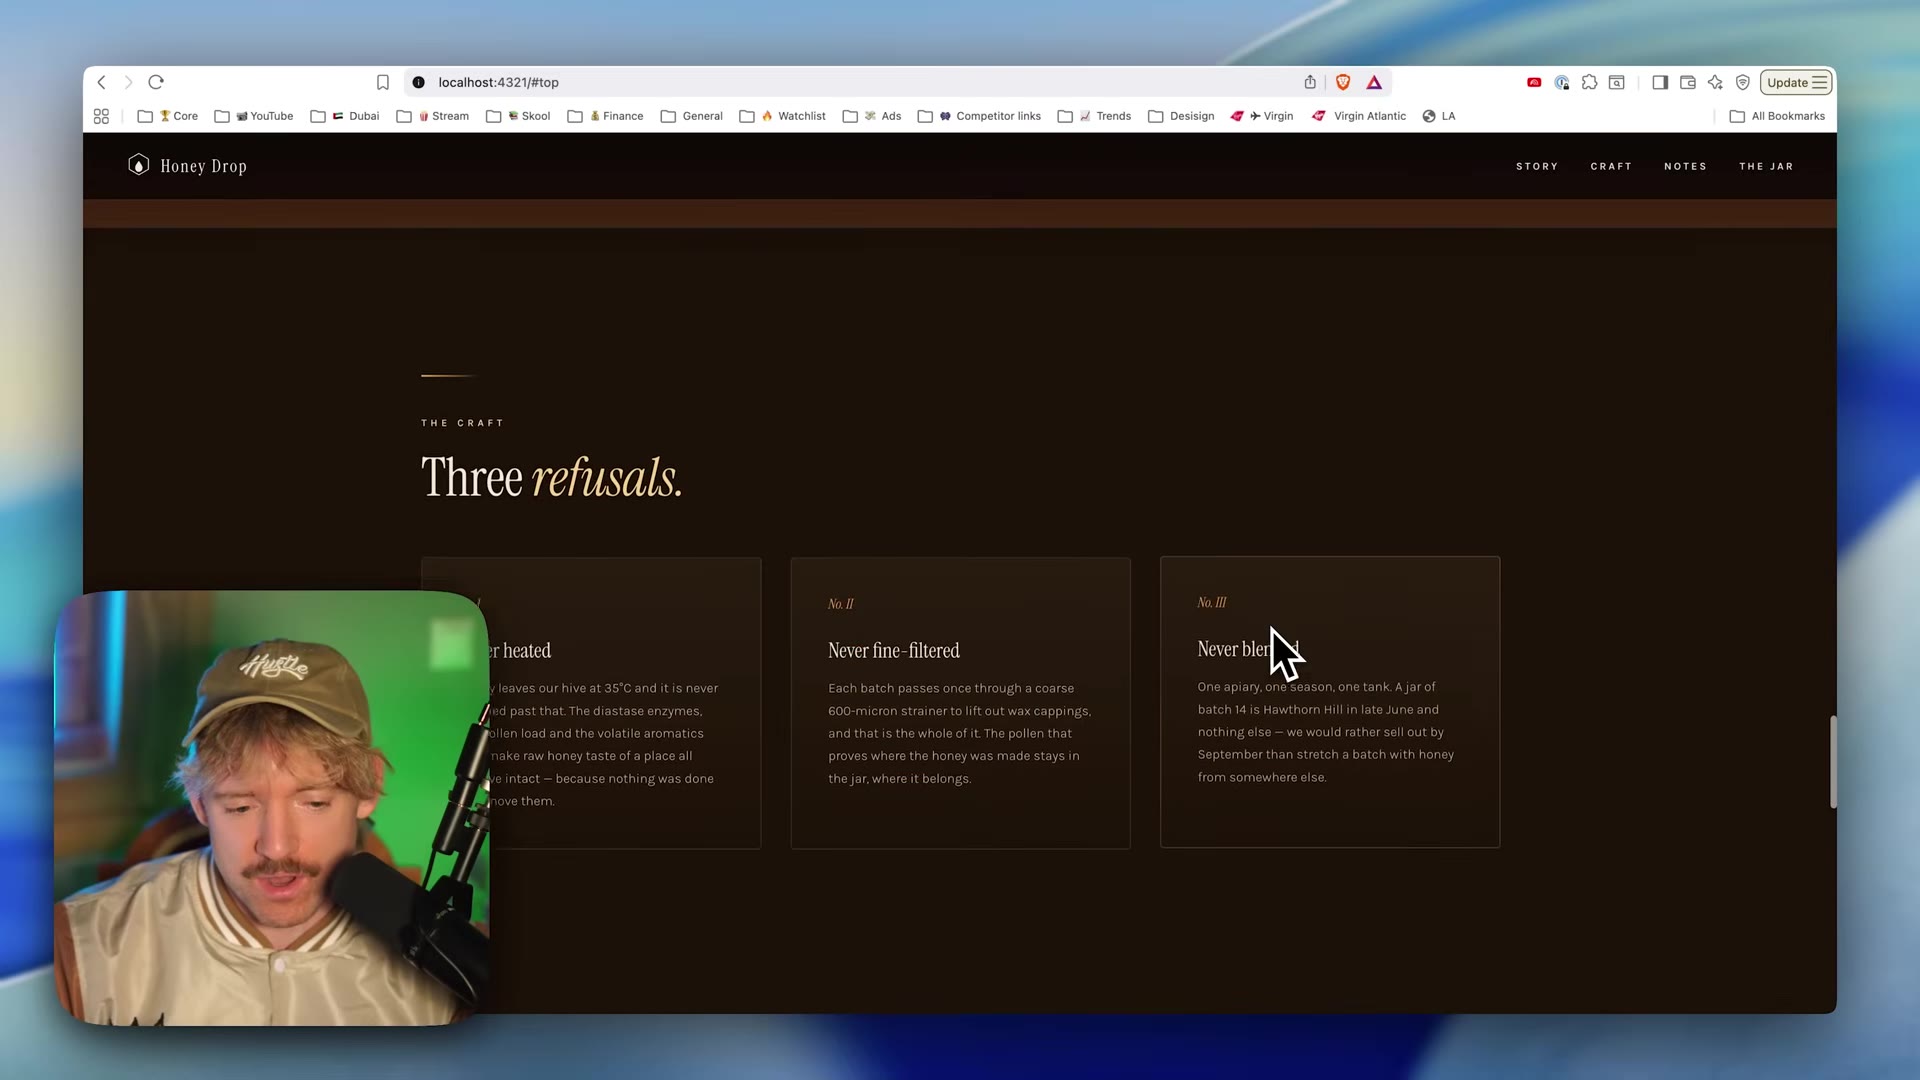
Task: Open the Leo AI sparkle icon
Action: (1715, 82)
